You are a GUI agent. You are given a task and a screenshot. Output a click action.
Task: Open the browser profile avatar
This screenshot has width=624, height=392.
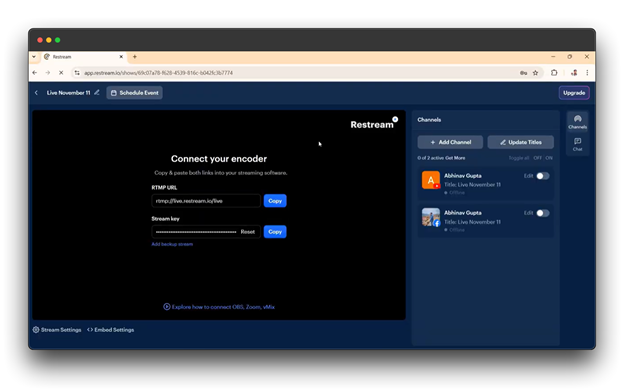pos(574,72)
